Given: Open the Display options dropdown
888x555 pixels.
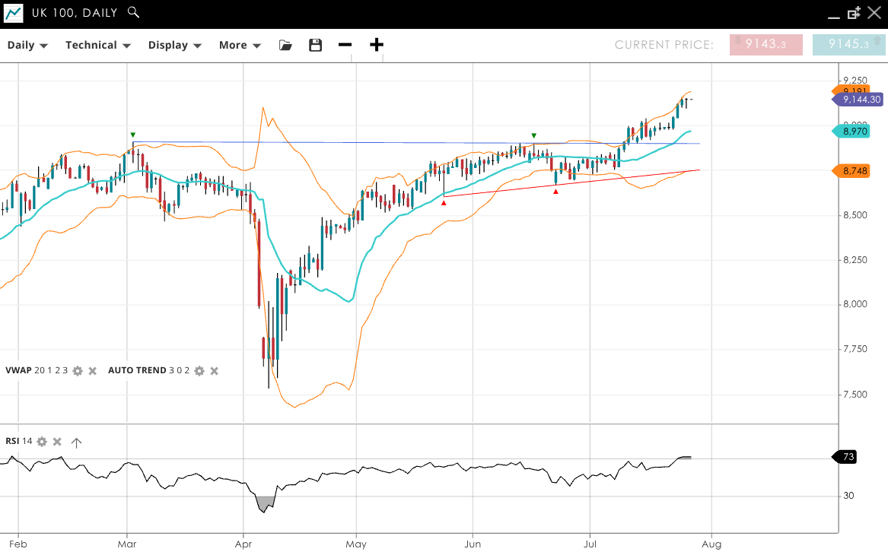Looking at the screenshot, I should coord(174,45).
